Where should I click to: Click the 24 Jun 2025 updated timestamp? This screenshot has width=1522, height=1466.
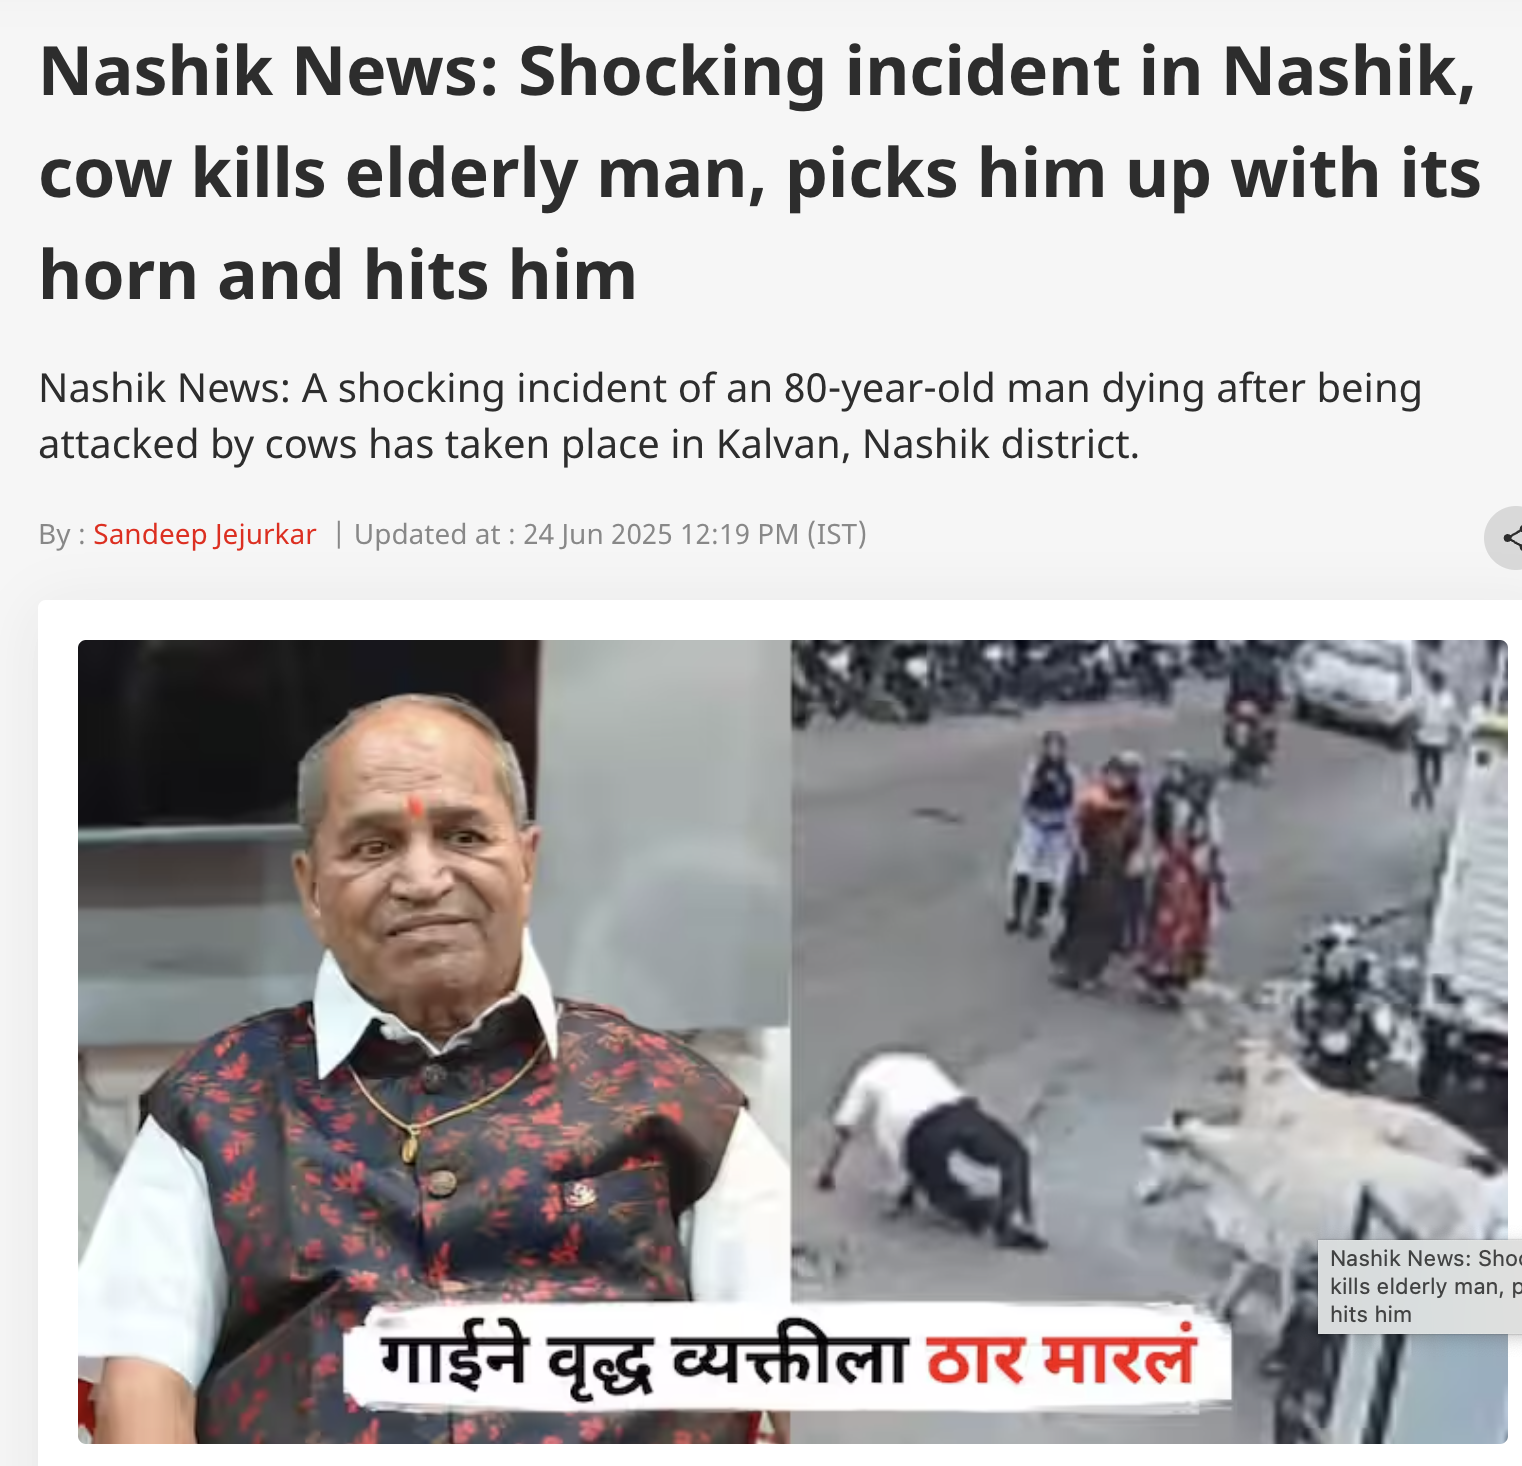(661, 534)
